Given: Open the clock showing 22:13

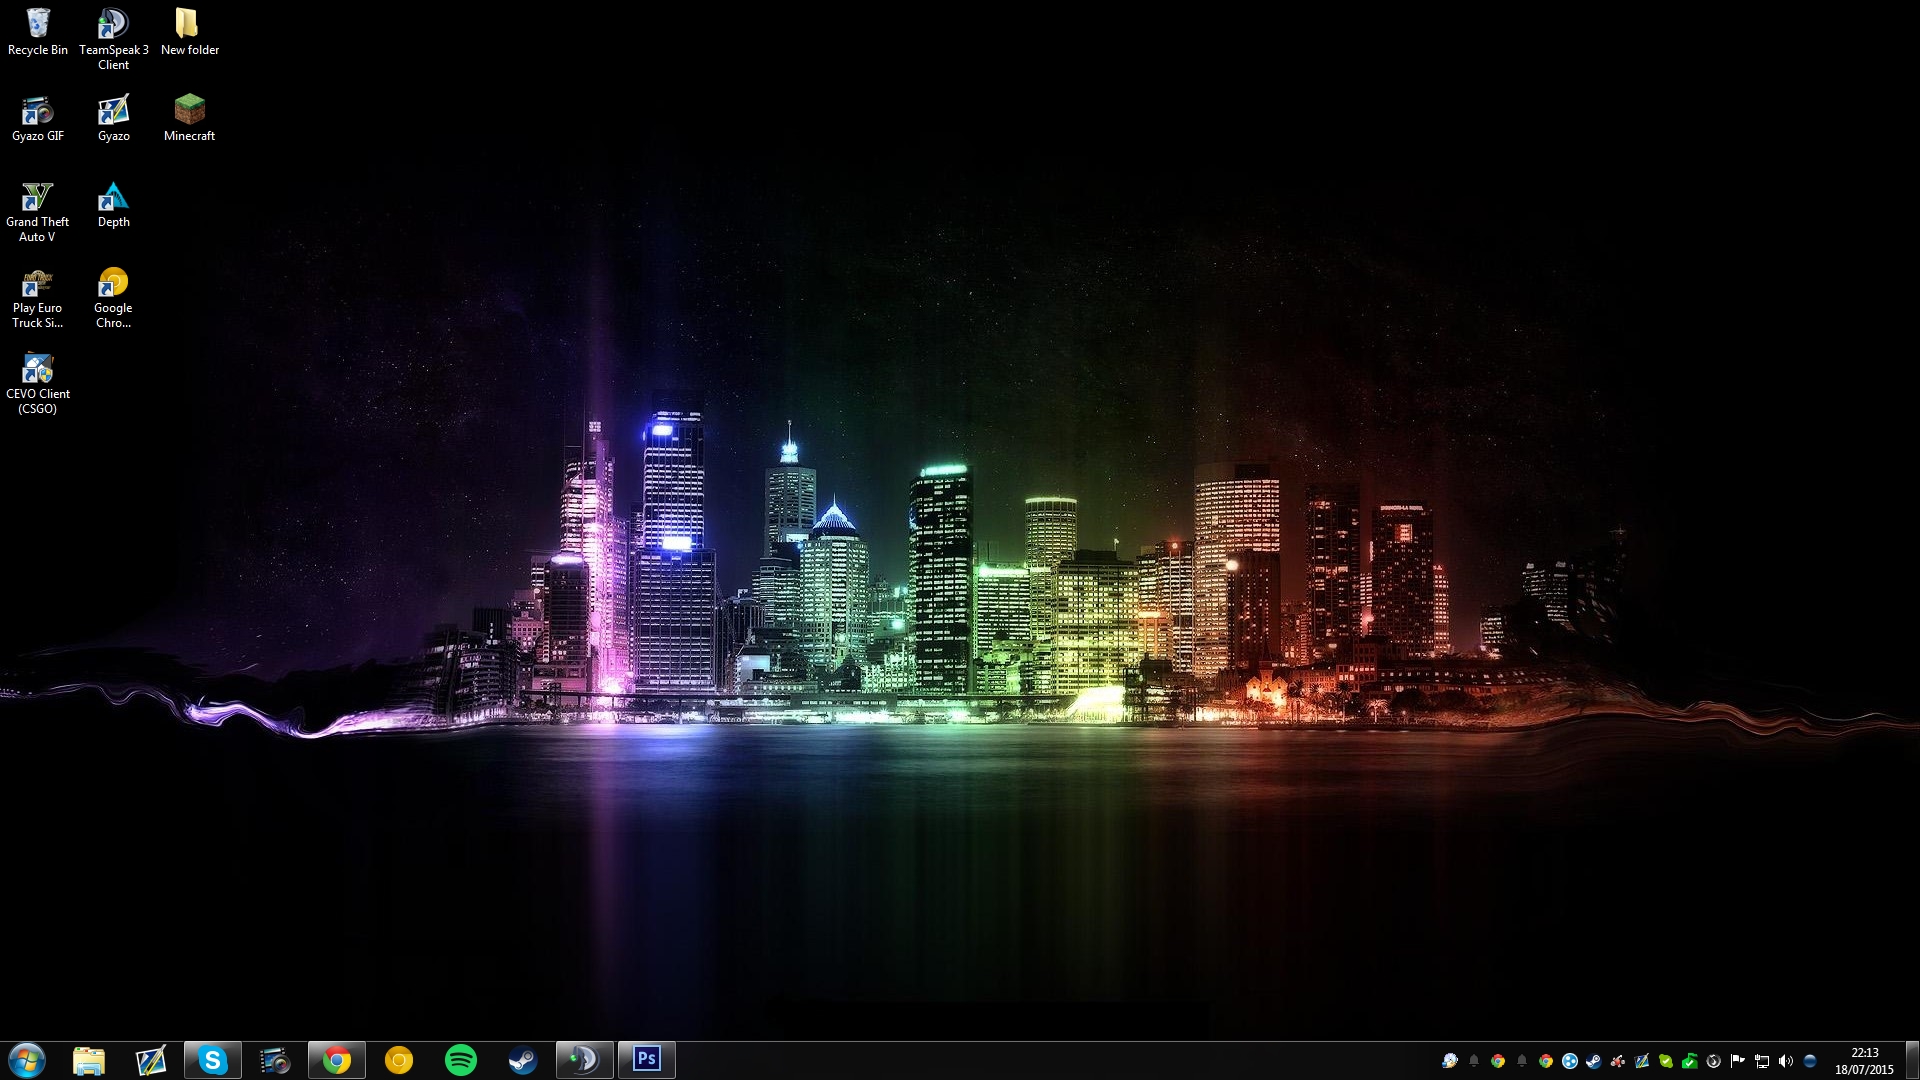Looking at the screenshot, I should click(1864, 1061).
